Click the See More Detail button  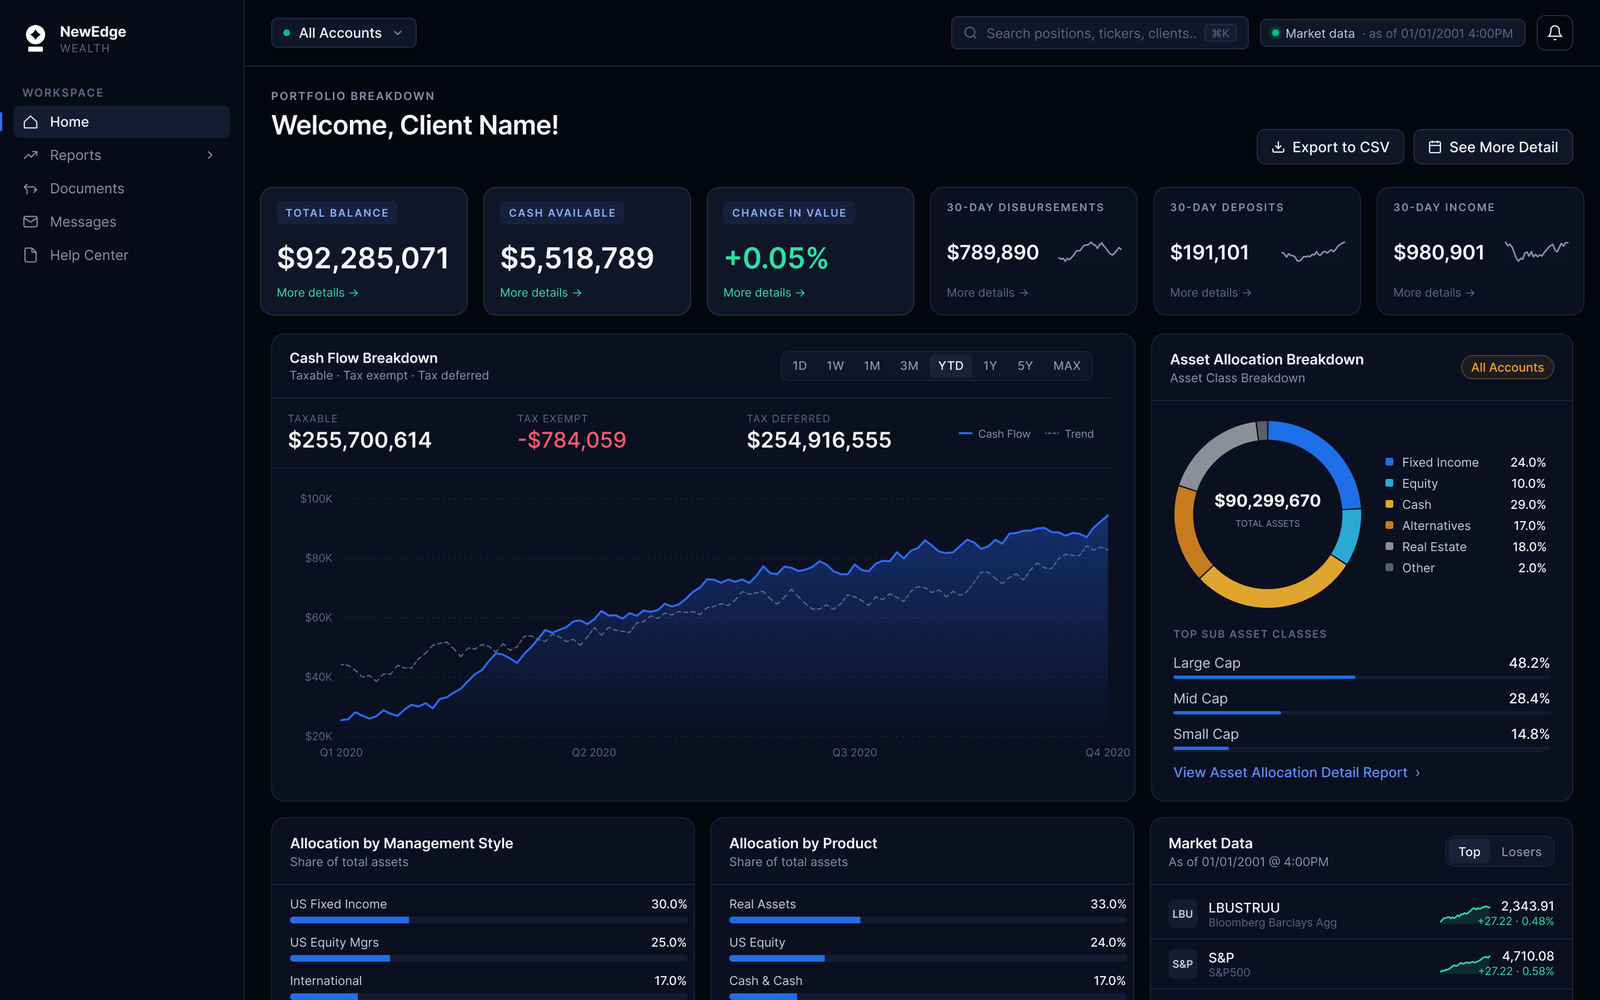pos(1493,147)
